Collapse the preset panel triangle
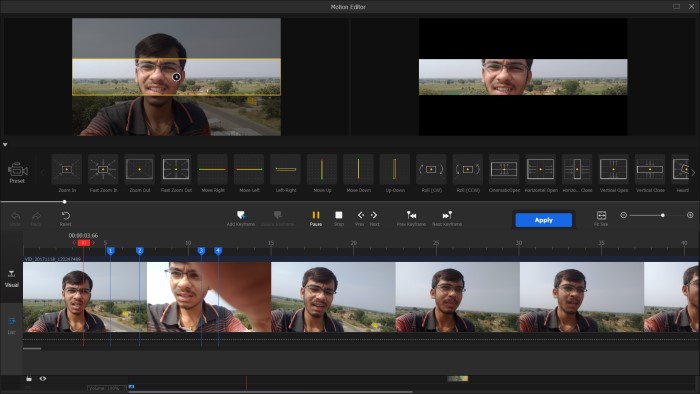The height and width of the screenshot is (394, 700). 5,145
